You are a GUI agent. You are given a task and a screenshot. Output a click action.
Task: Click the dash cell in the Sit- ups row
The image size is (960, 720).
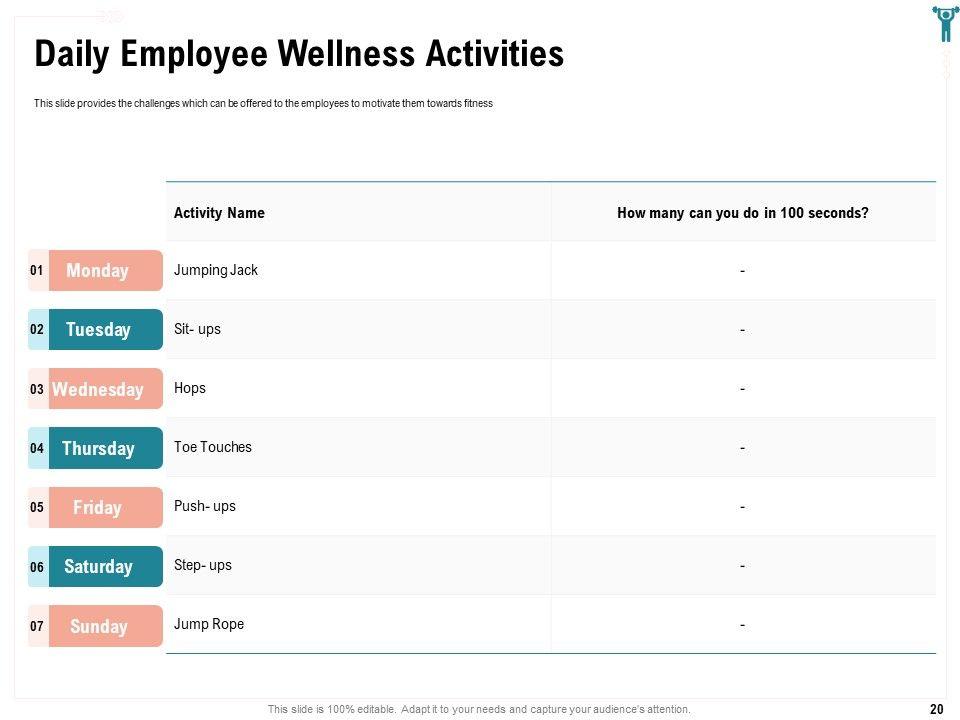point(742,330)
